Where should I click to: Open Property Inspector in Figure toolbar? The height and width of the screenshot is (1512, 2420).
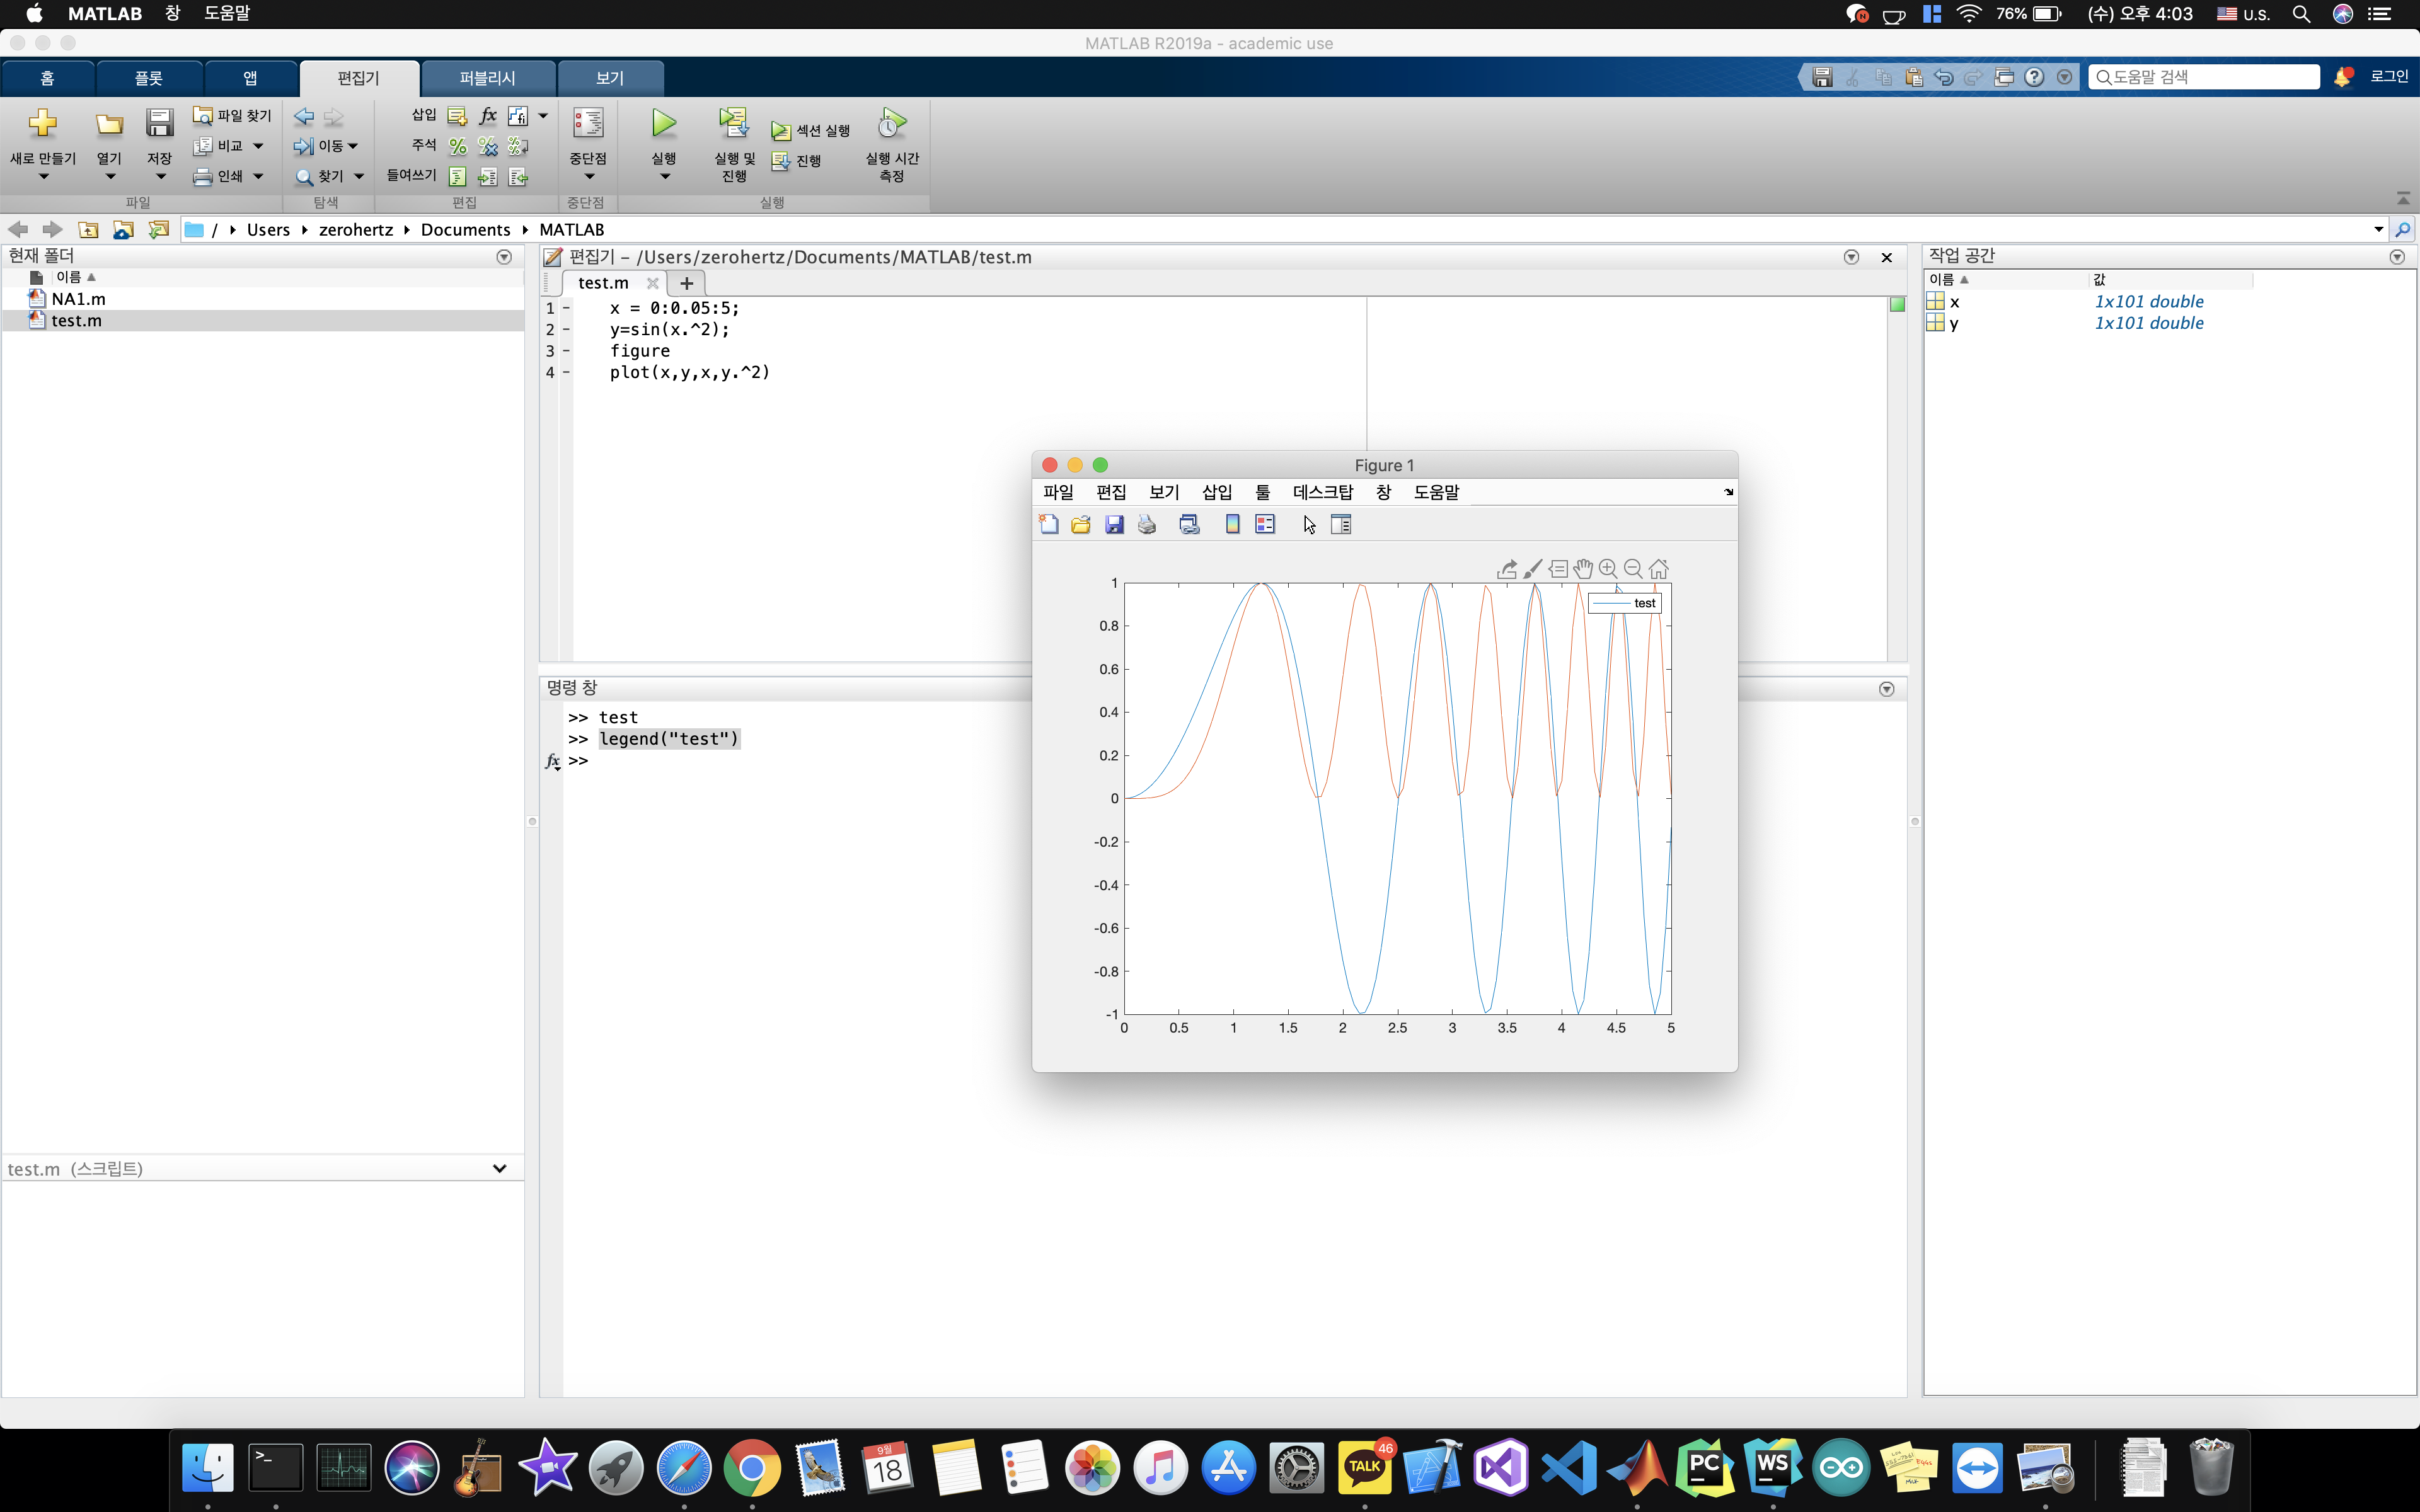[x=1341, y=525]
